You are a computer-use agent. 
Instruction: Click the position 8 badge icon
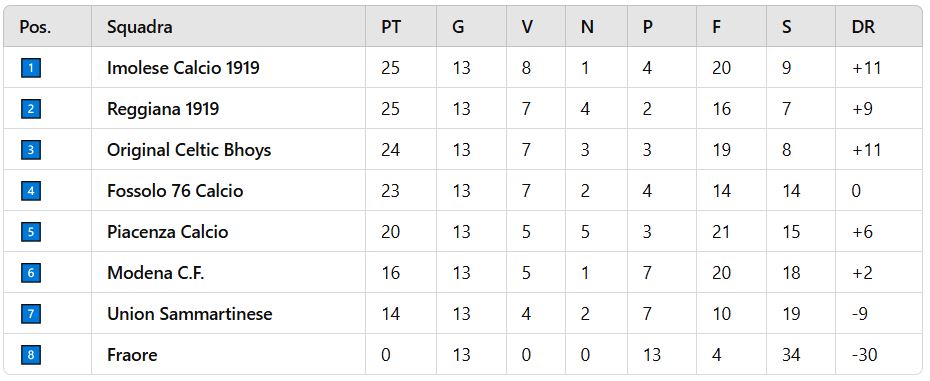[31, 355]
